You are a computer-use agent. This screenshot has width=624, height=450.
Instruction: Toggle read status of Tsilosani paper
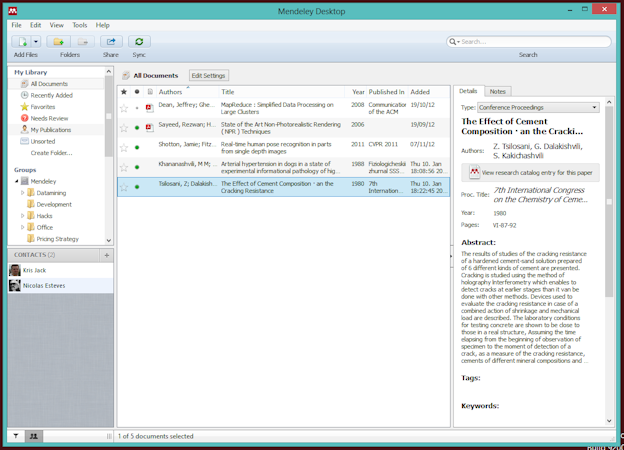click(137, 187)
